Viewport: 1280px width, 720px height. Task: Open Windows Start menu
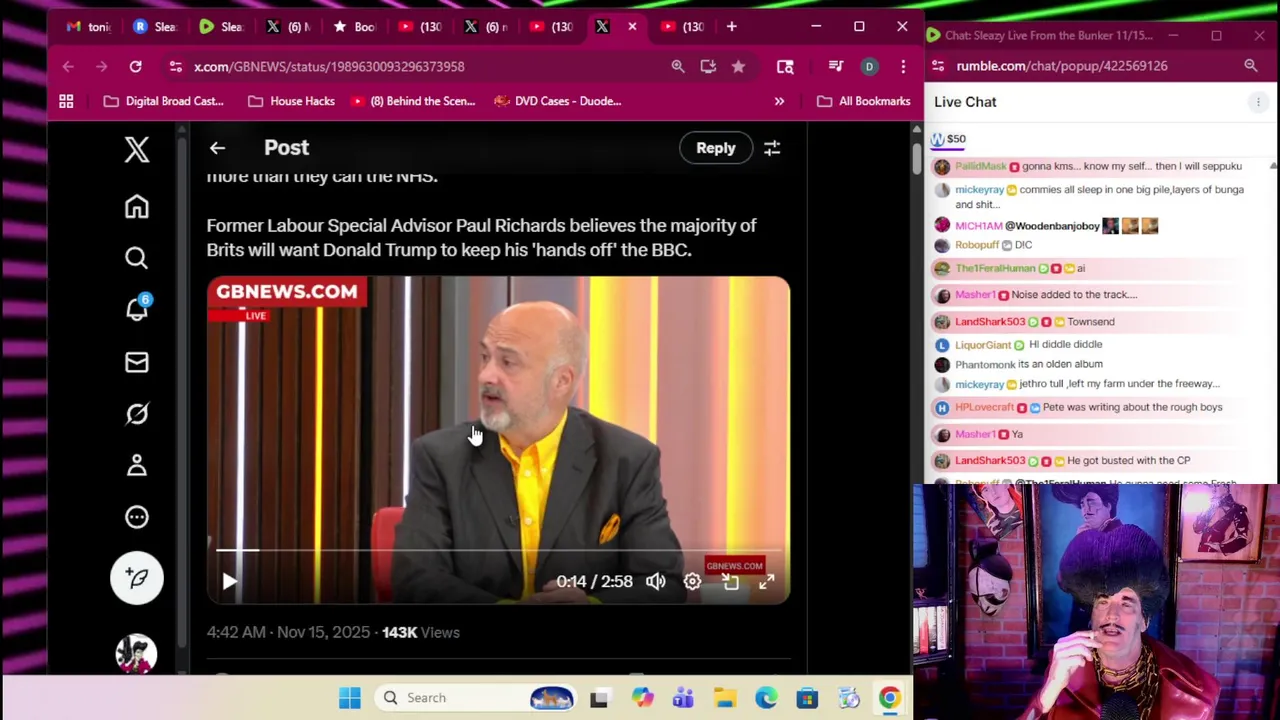[349, 698]
